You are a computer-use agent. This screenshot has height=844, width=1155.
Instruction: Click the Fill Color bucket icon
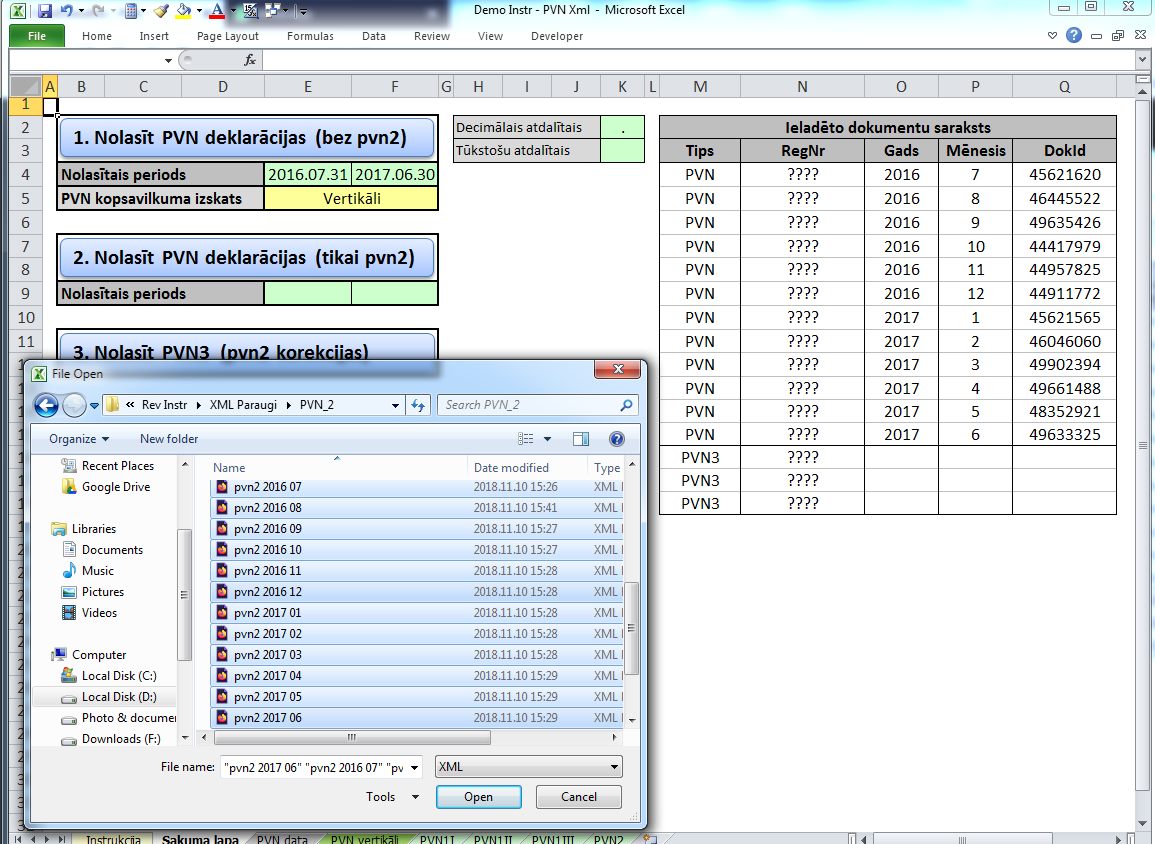183,11
